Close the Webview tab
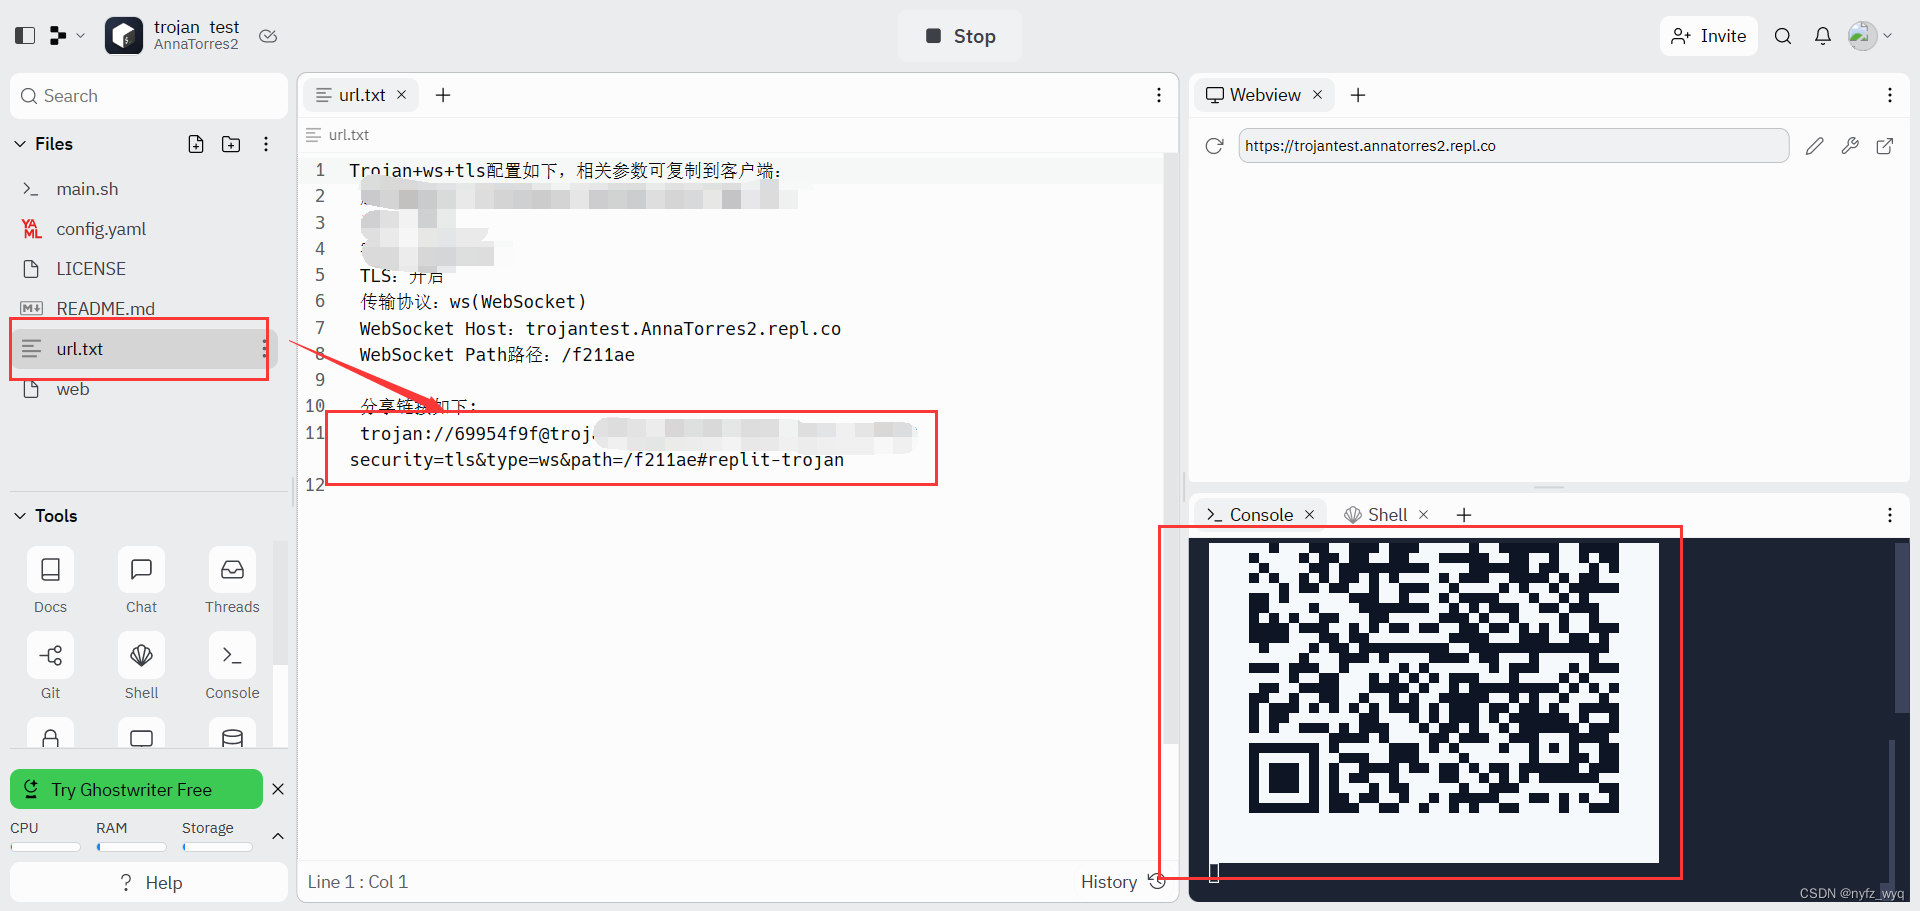This screenshot has width=1920, height=911. pos(1318,95)
